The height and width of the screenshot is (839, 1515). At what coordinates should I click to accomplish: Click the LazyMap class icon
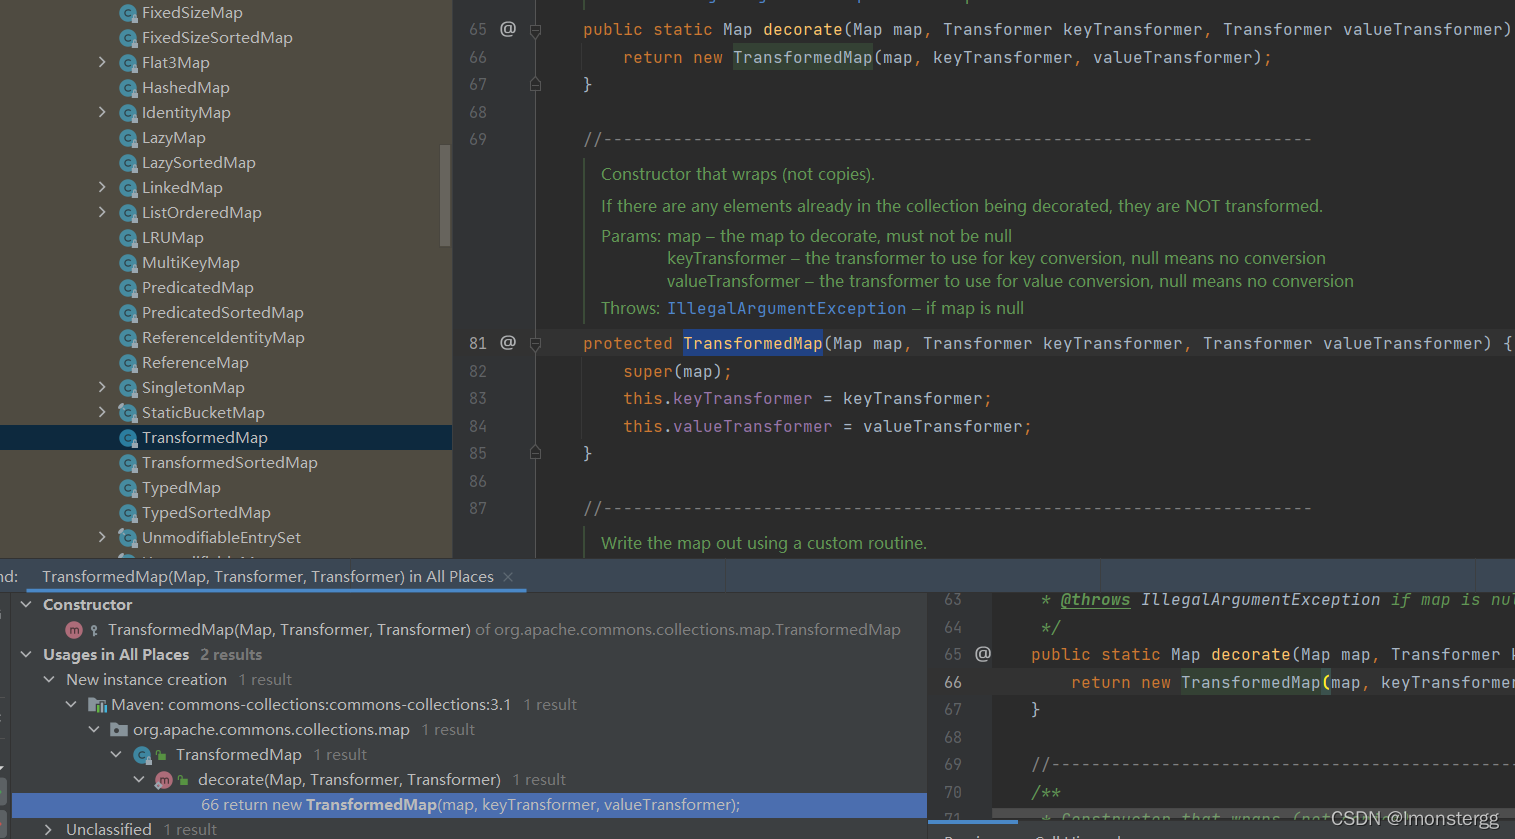128,138
